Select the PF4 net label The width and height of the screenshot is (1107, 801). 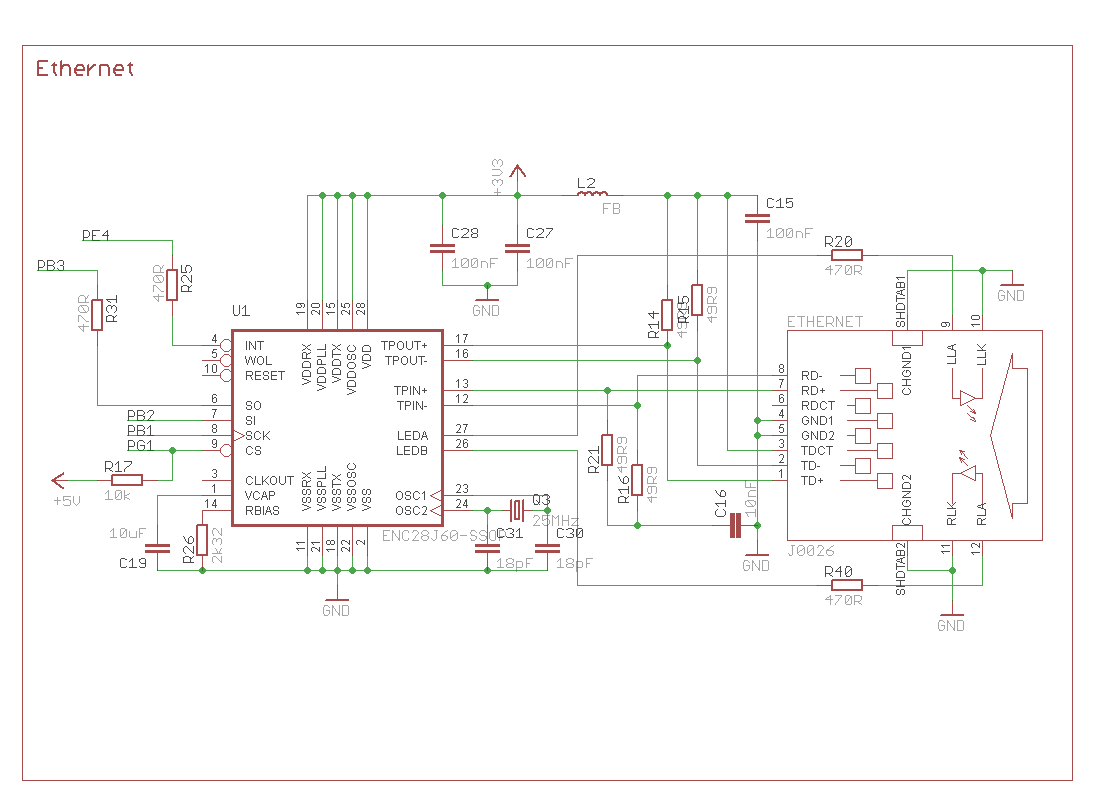tap(95, 235)
